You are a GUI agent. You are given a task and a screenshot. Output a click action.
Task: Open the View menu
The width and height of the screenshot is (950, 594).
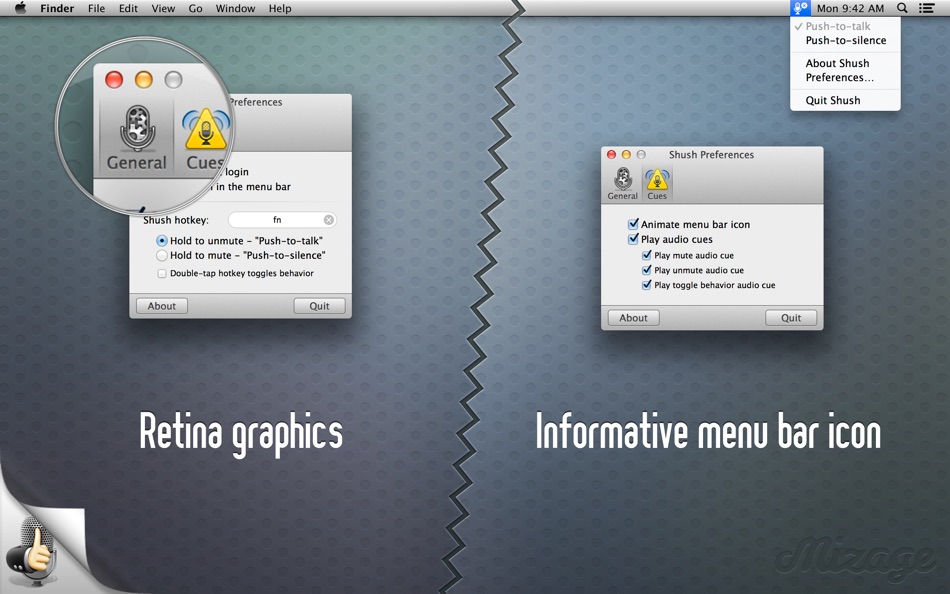[x=163, y=8]
